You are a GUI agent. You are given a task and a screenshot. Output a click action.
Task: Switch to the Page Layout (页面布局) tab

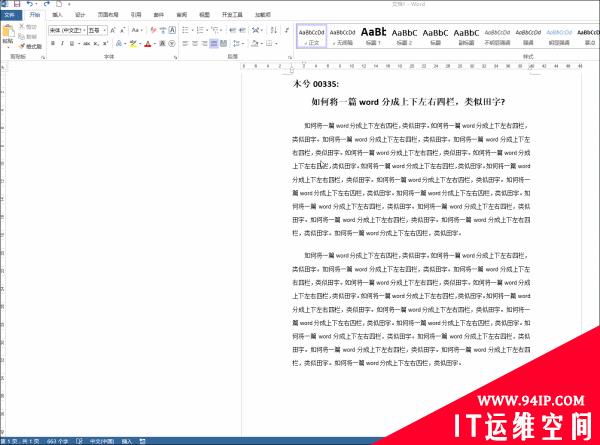[x=108, y=15]
